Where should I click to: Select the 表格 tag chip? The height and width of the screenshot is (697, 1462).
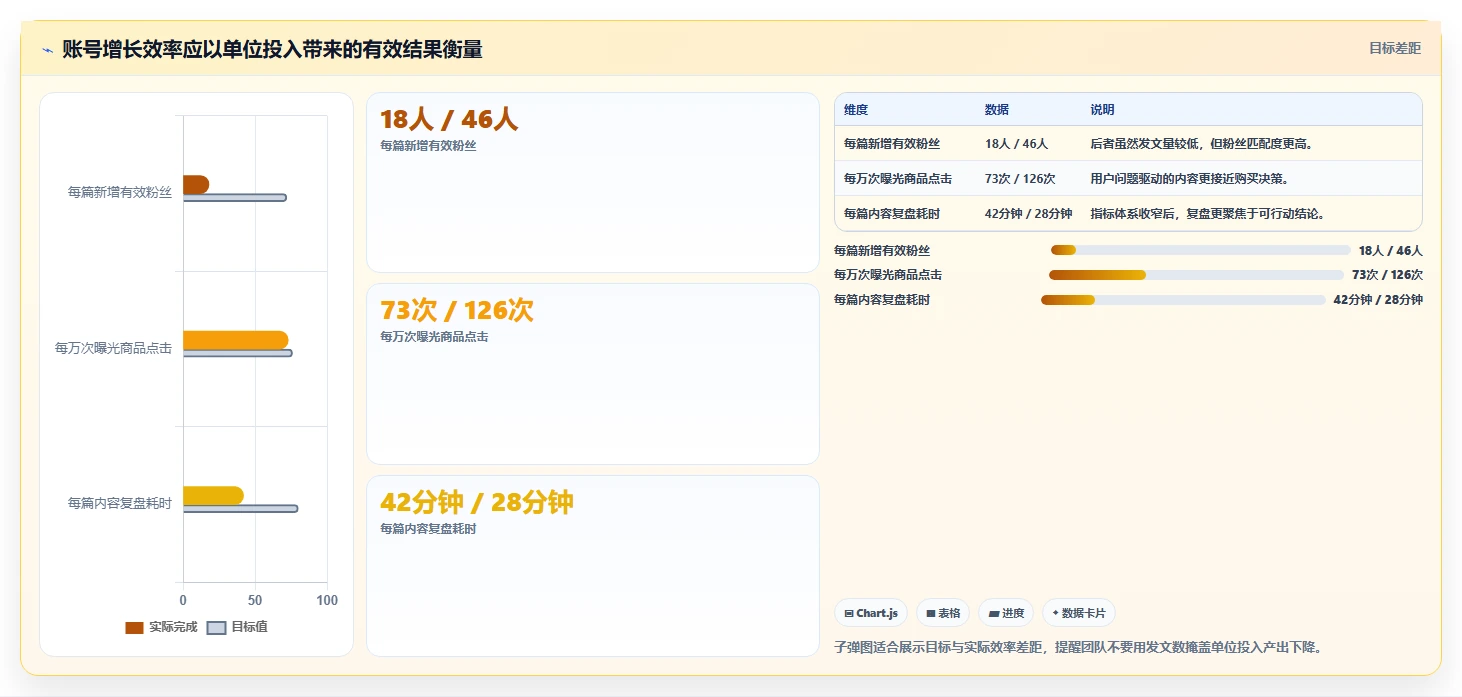943,613
